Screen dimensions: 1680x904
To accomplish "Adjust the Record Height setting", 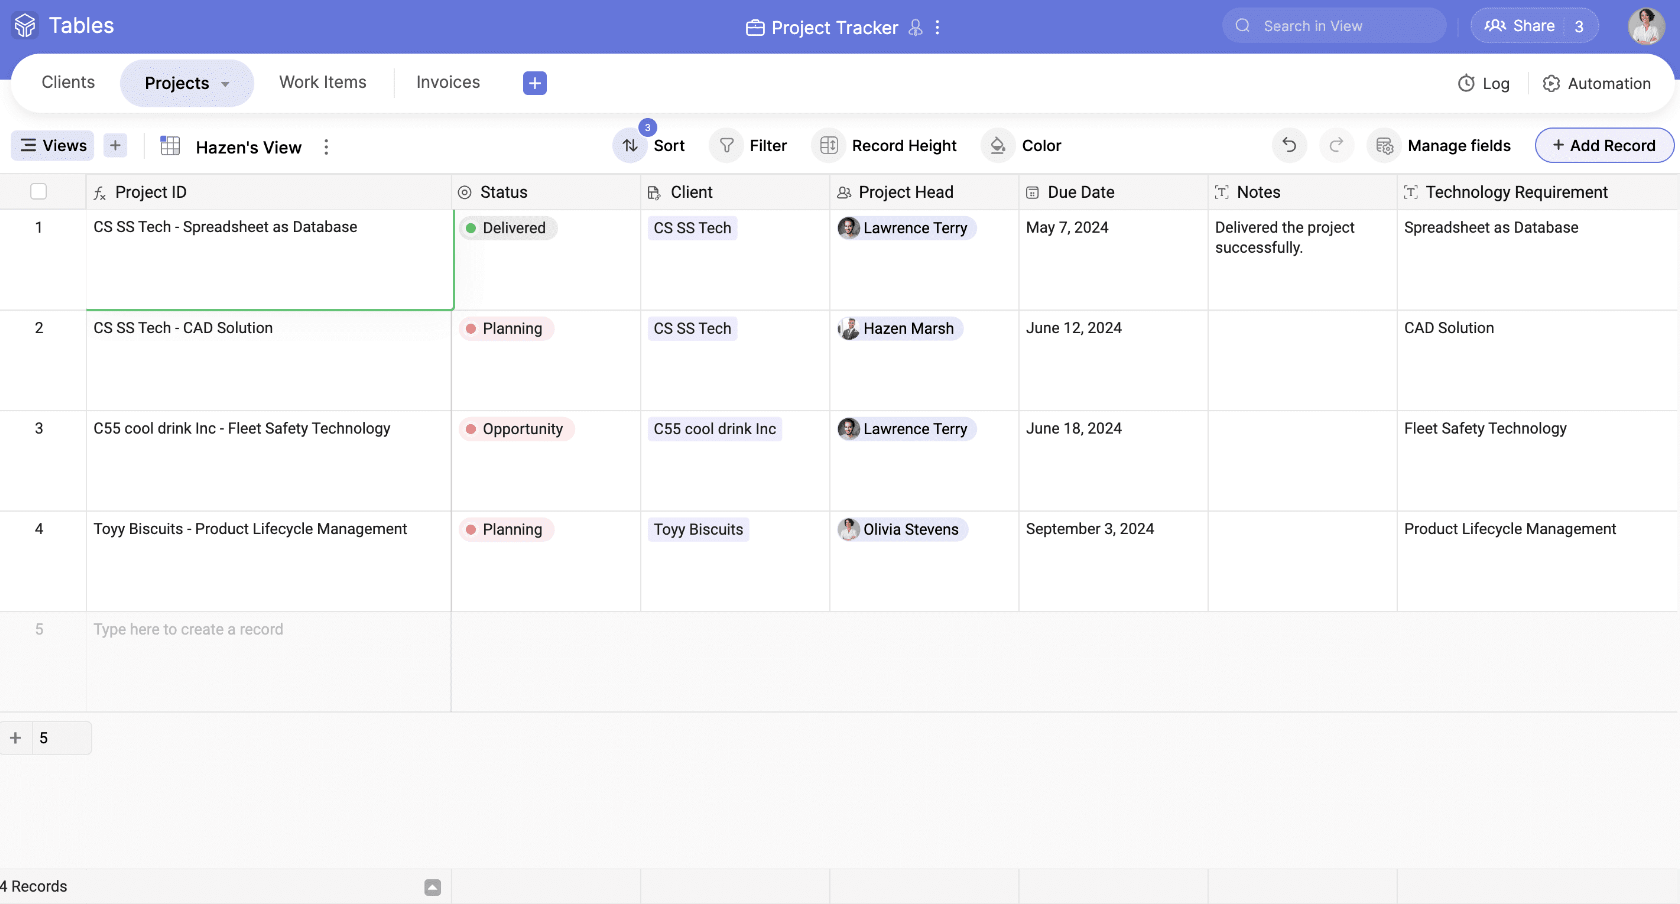I will 886,145.
